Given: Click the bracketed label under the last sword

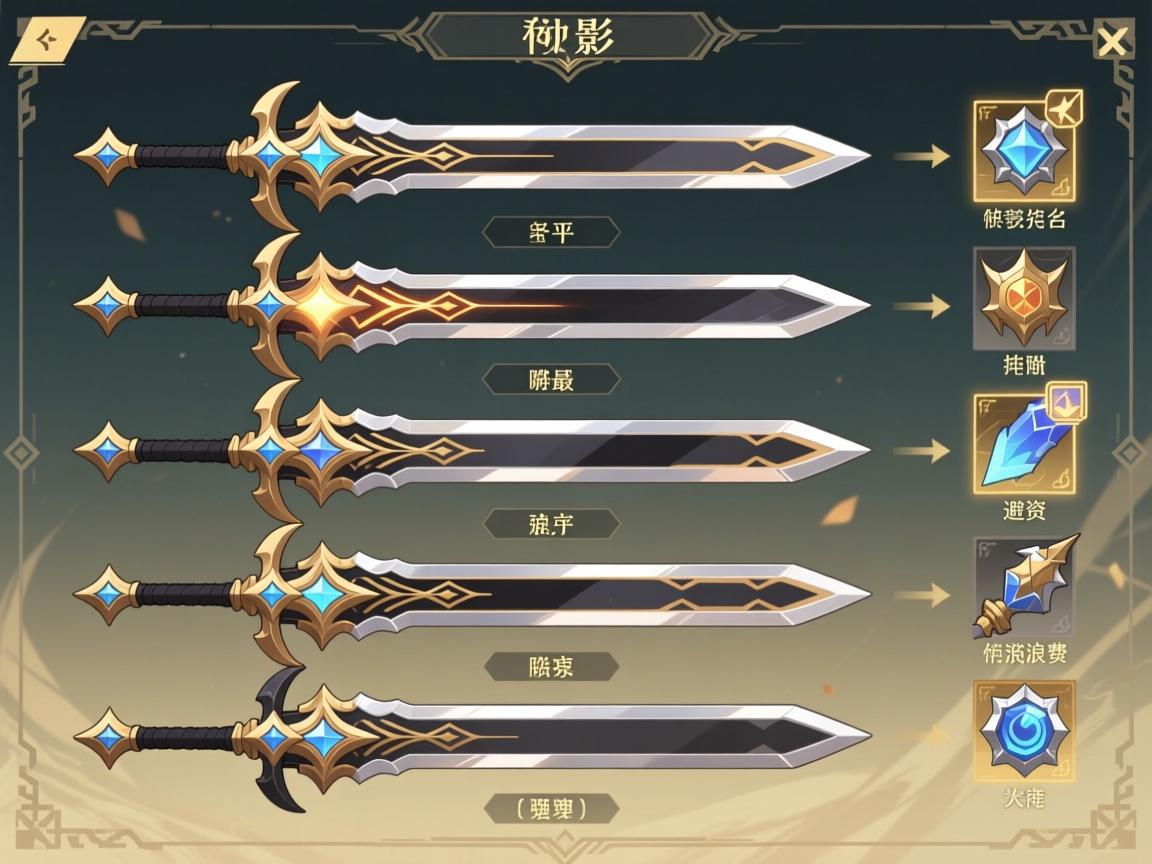Looking at the screenshot, I should pyautogui.click(x=551, y=809).
